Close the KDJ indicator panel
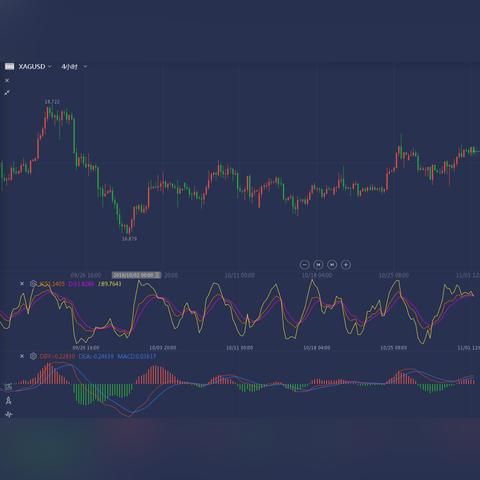 point(22,284)
